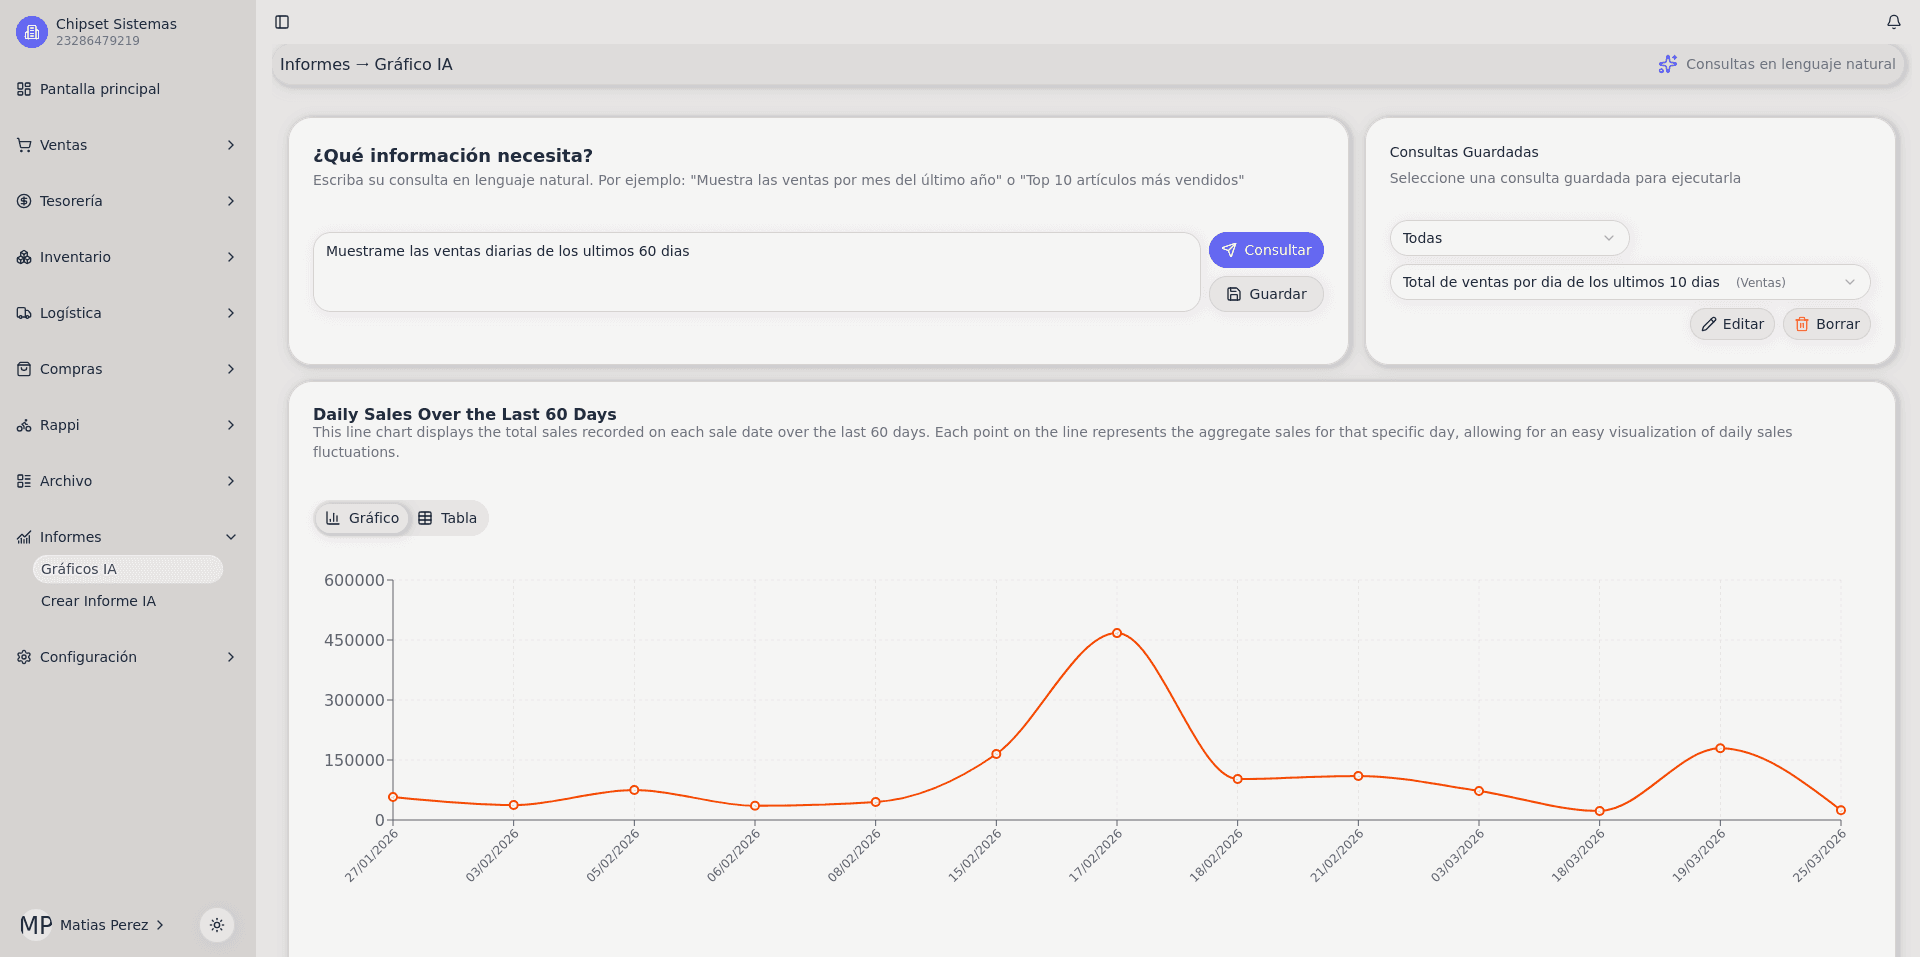The image size is (1920, 957).
Task: Click the chart peak point at 17/02/2026
Action: tap(1117, 633)
